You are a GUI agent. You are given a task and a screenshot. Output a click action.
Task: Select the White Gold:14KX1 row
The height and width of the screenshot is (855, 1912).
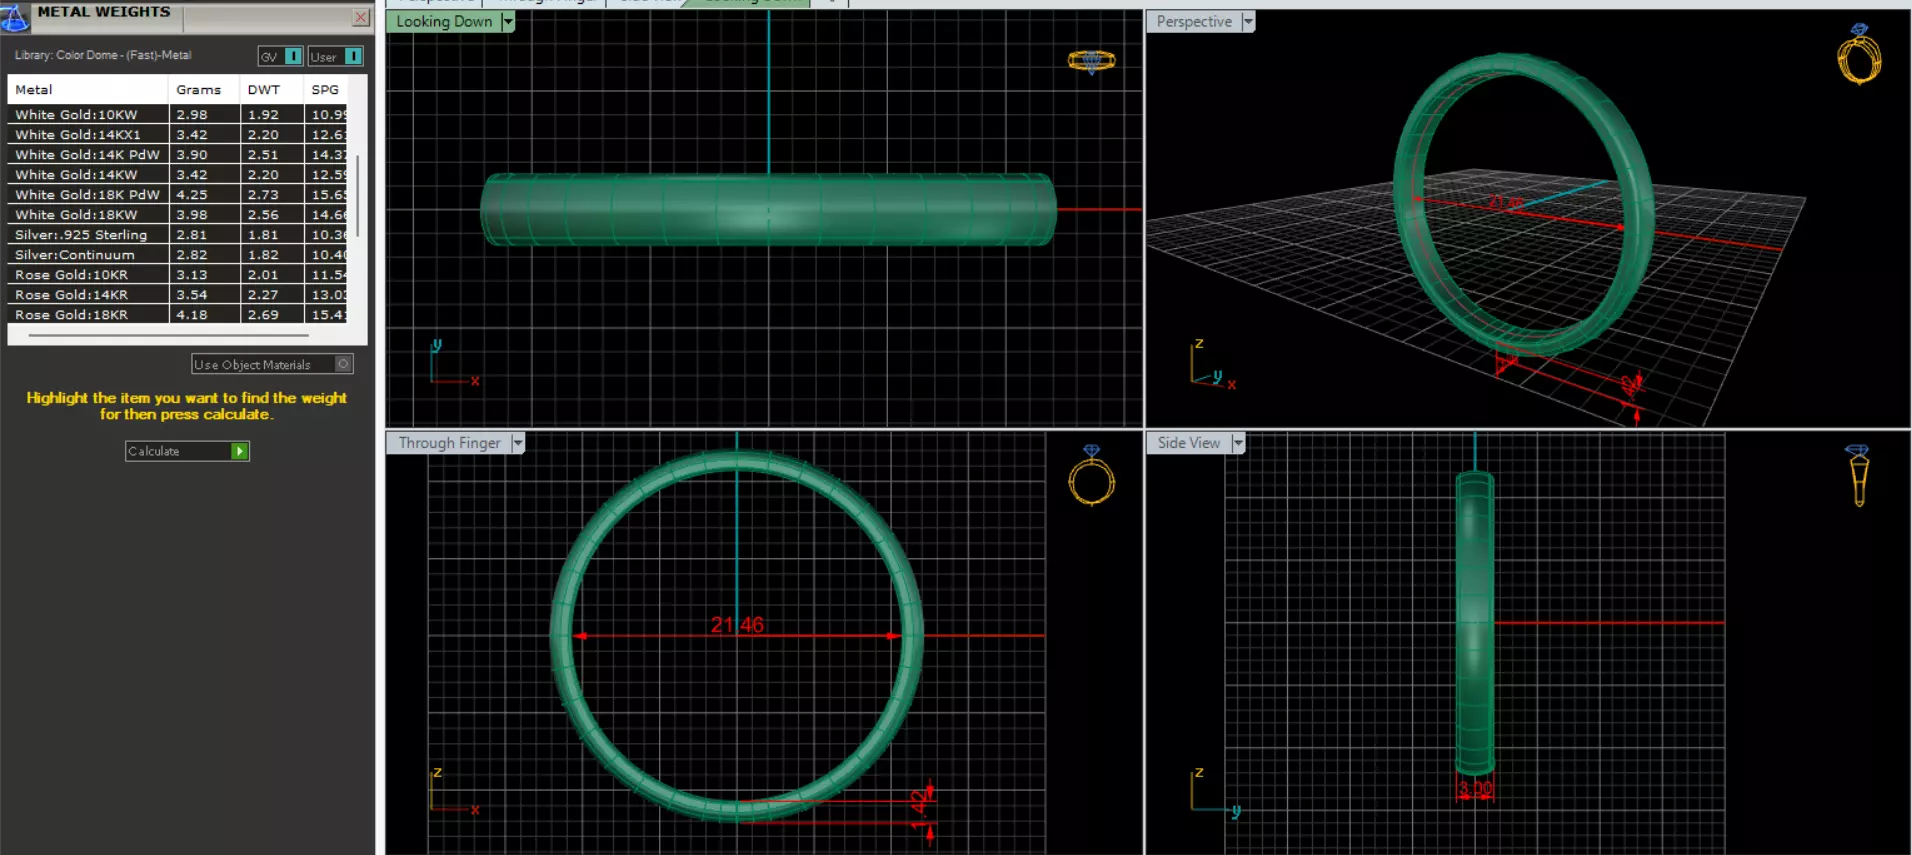(x=177, y=134)
